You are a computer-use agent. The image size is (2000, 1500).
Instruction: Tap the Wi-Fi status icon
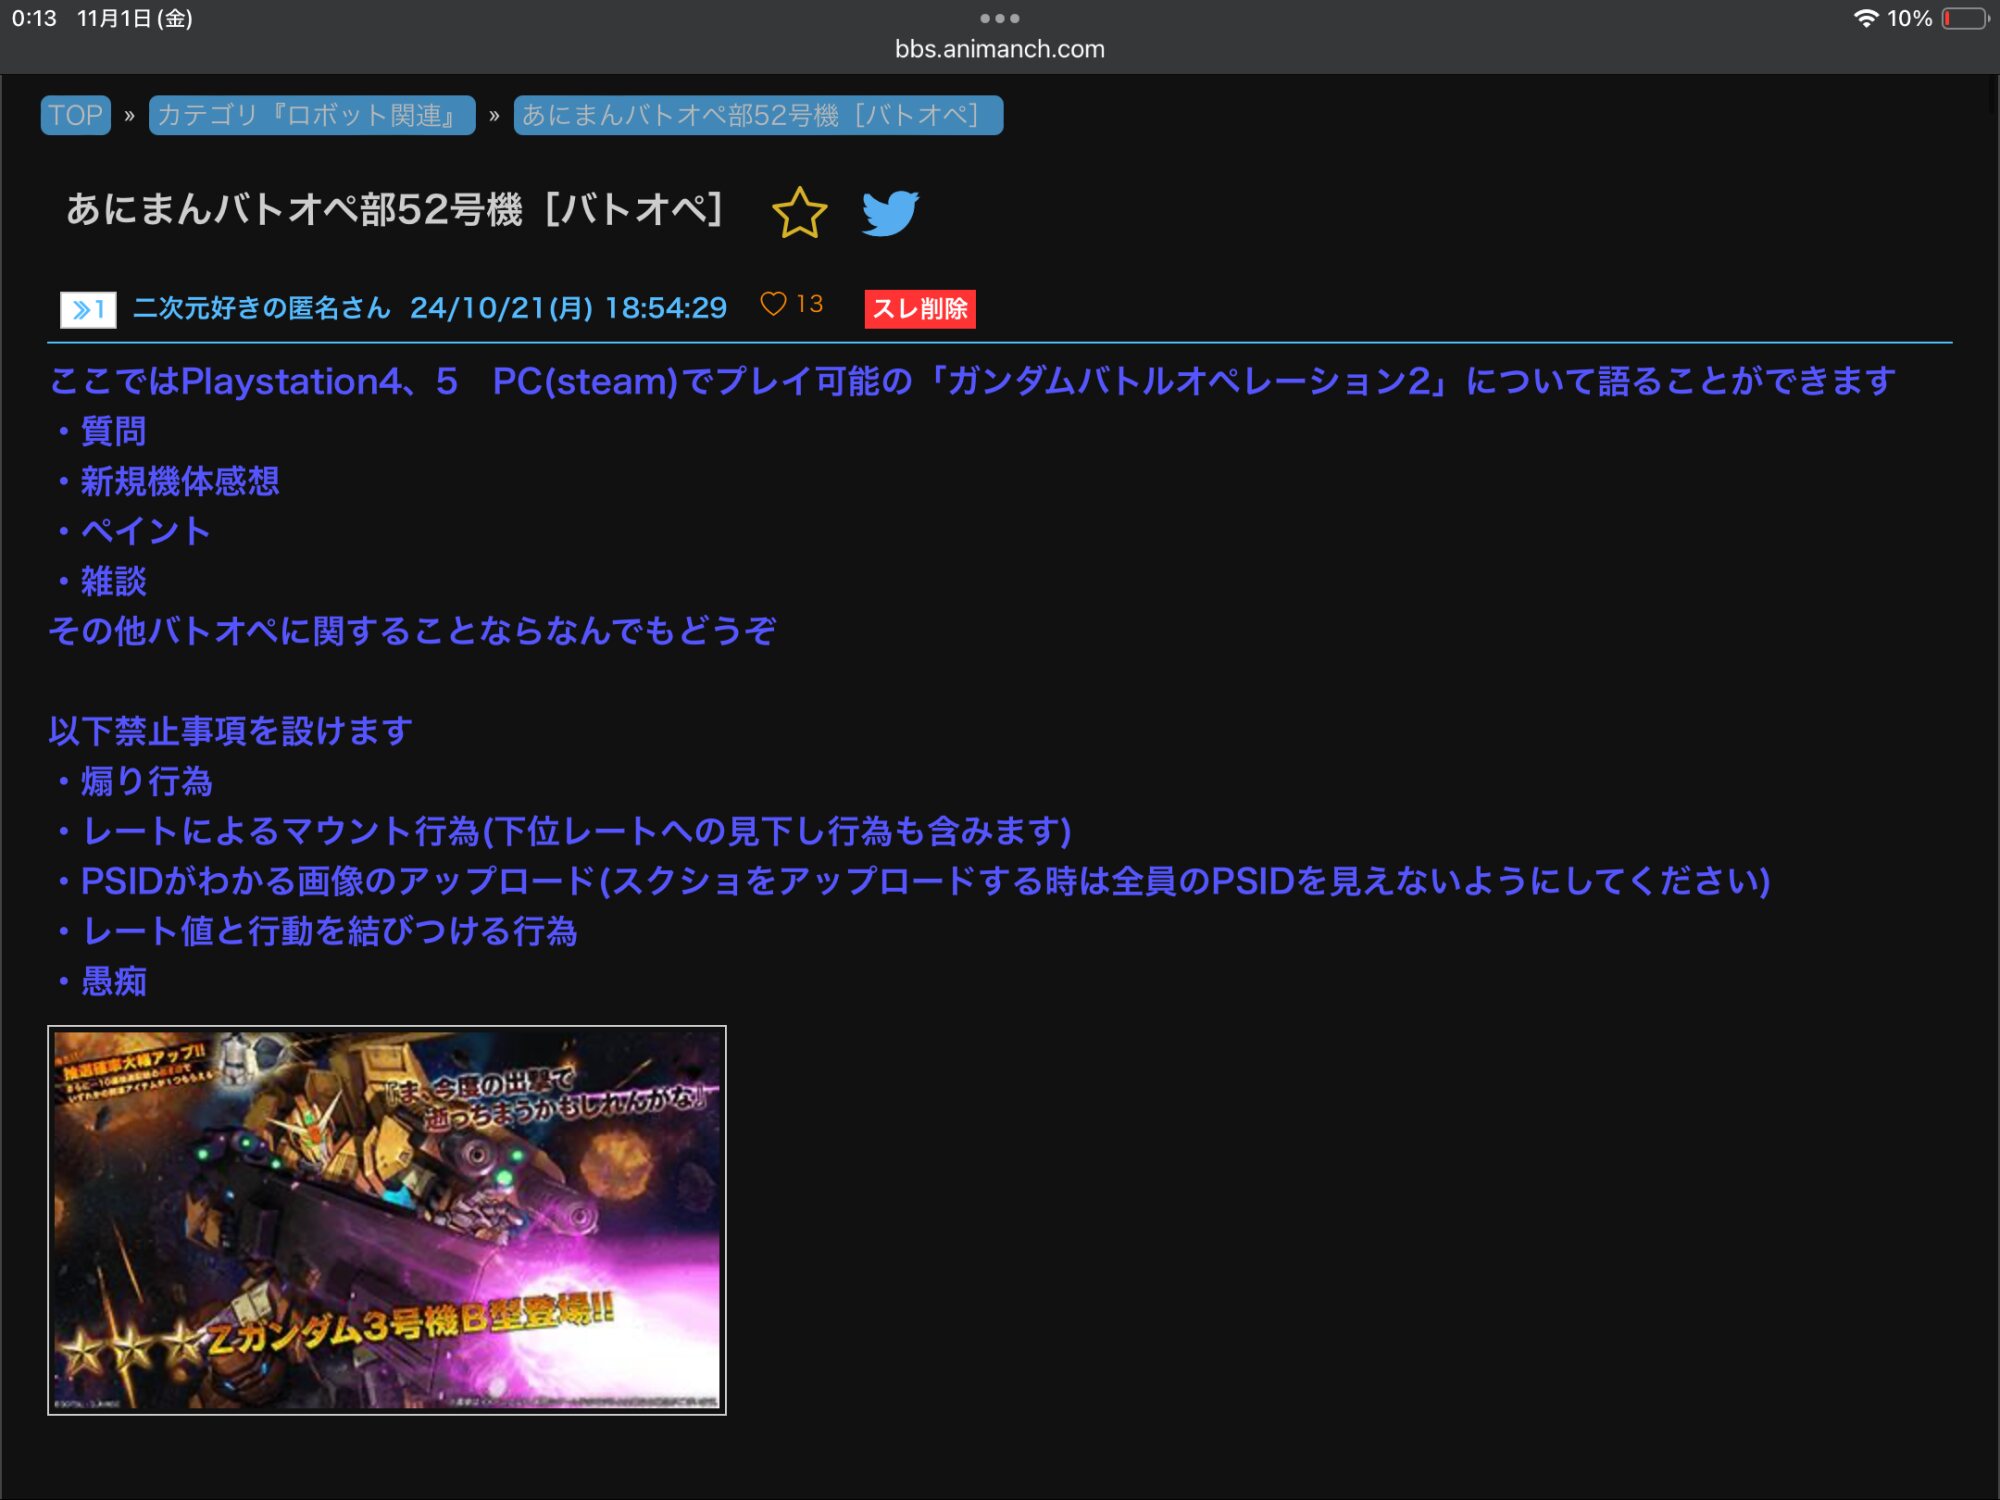point(1865,18)
